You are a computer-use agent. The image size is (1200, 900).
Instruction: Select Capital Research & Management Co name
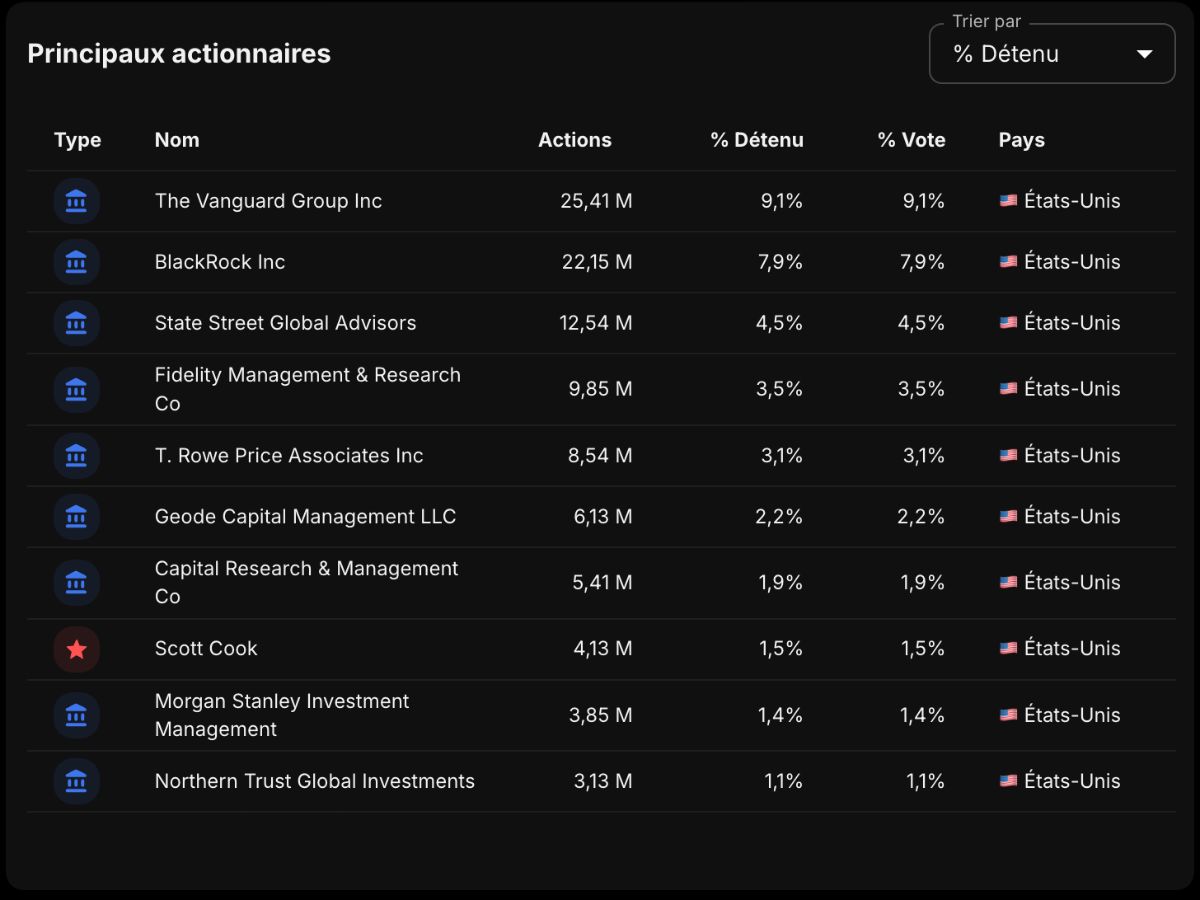coord(306,583)
